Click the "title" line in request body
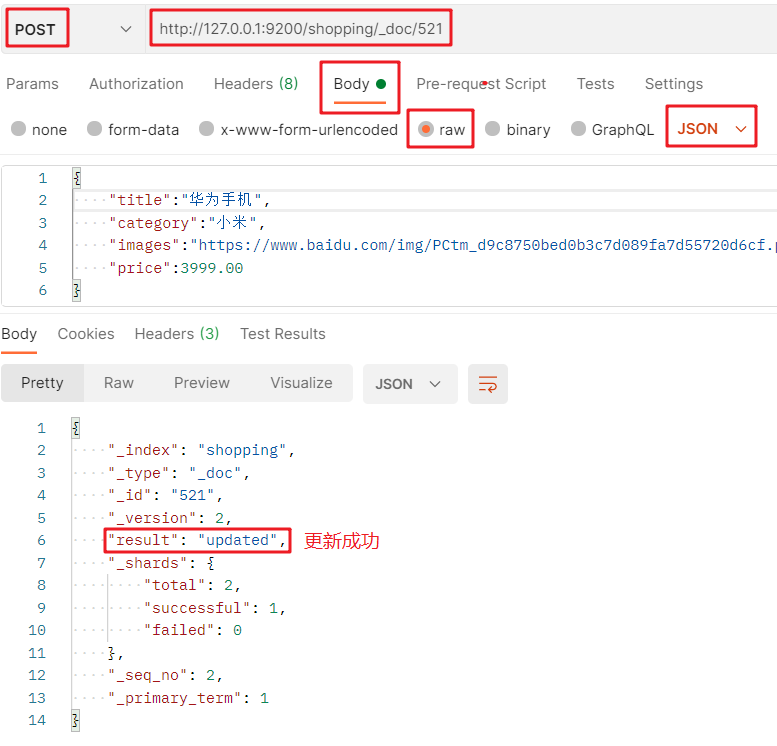Image resolution: width=777 pixels, height=746 pixels. point(189,200)
